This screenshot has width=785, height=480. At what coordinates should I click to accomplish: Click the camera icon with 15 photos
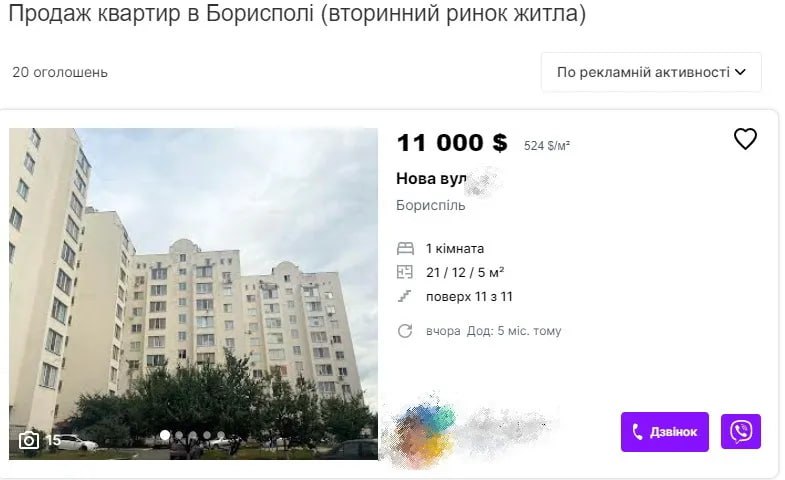[29, 440]
